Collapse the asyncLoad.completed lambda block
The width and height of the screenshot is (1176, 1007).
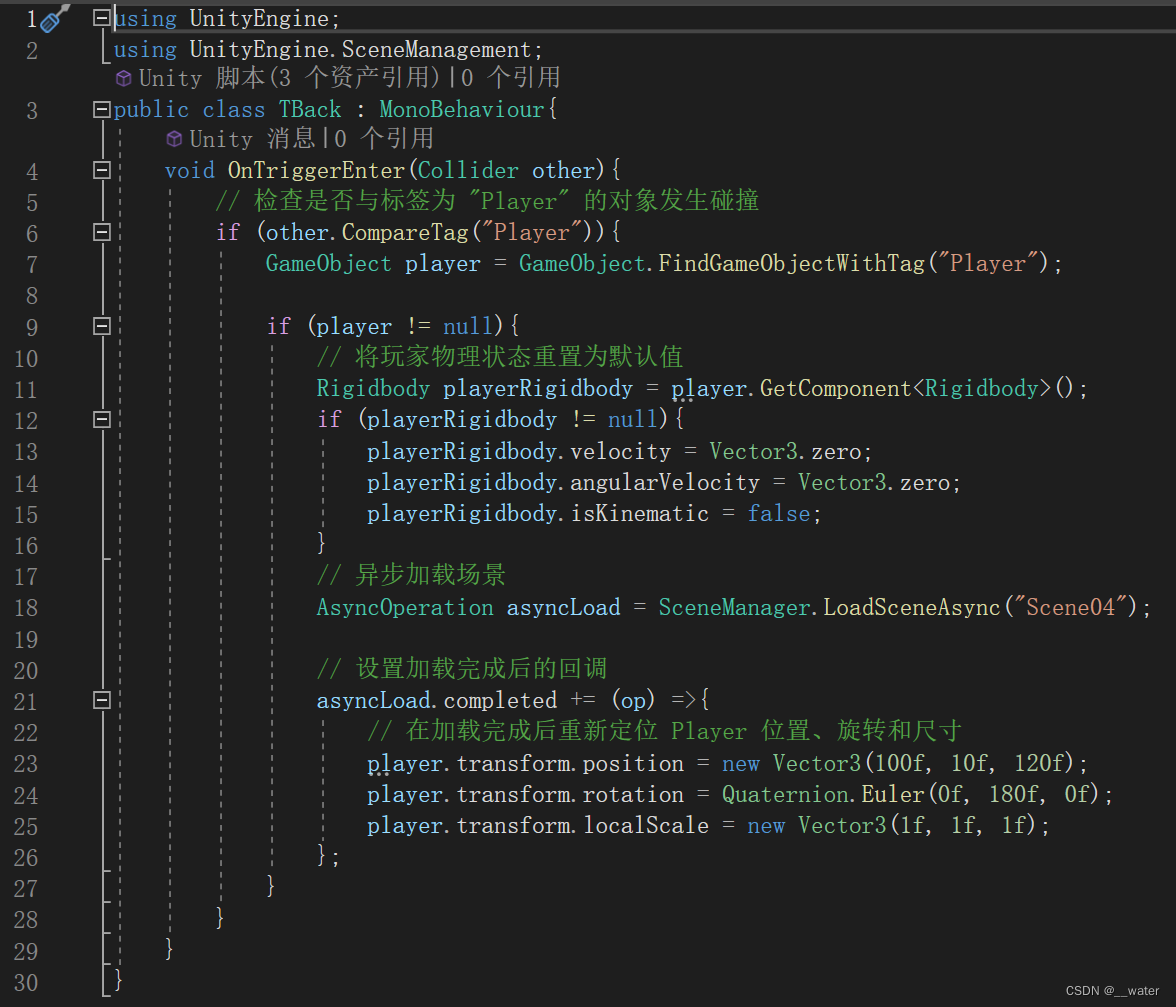click(x=101, y=700)
